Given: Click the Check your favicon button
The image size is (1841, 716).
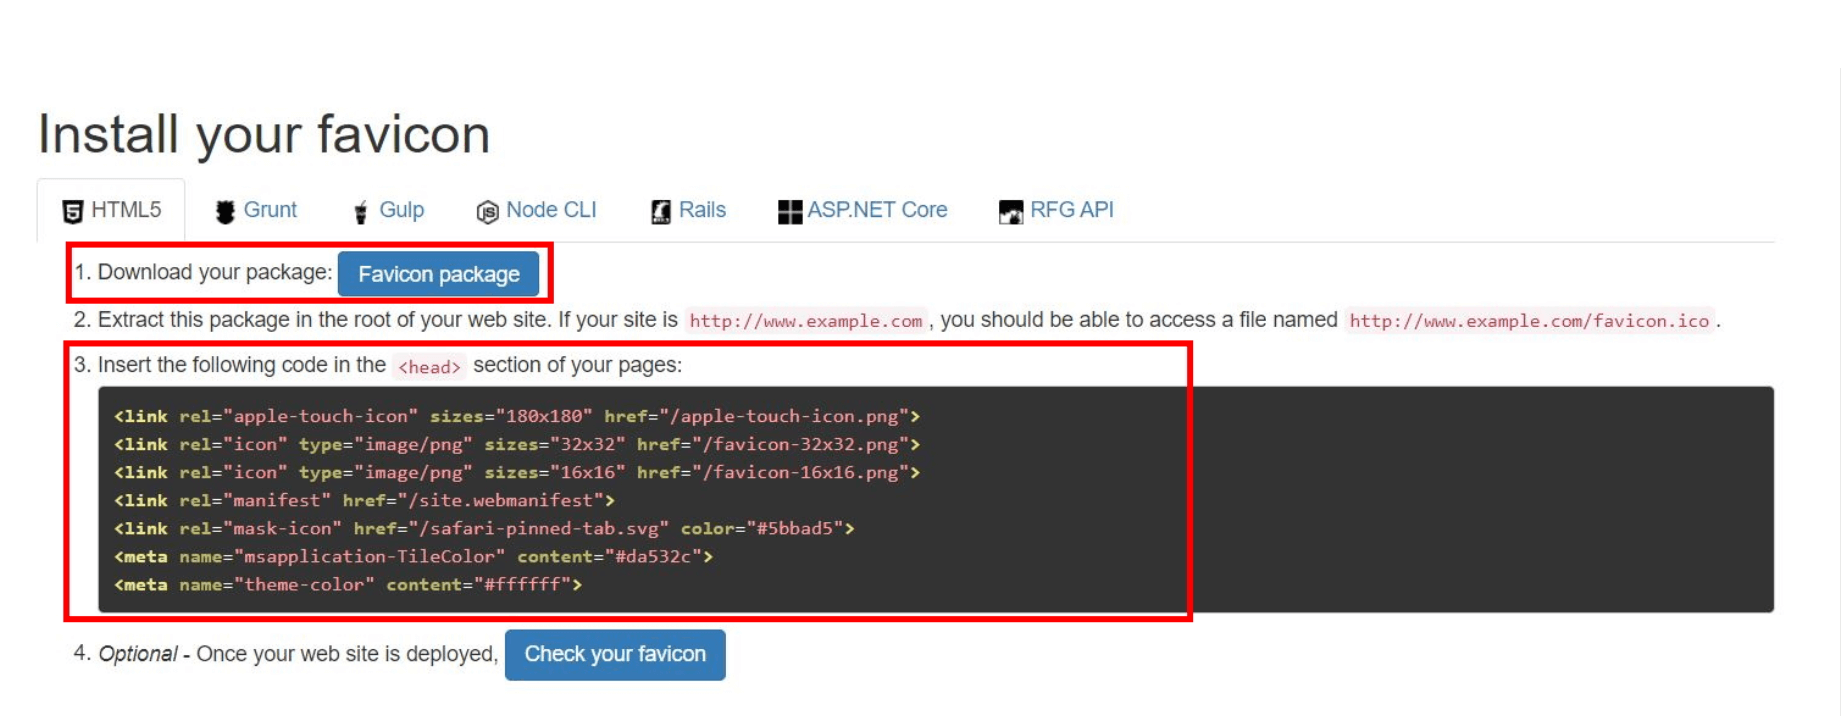Looking at the screenshot, I should [x=615, y=654].
